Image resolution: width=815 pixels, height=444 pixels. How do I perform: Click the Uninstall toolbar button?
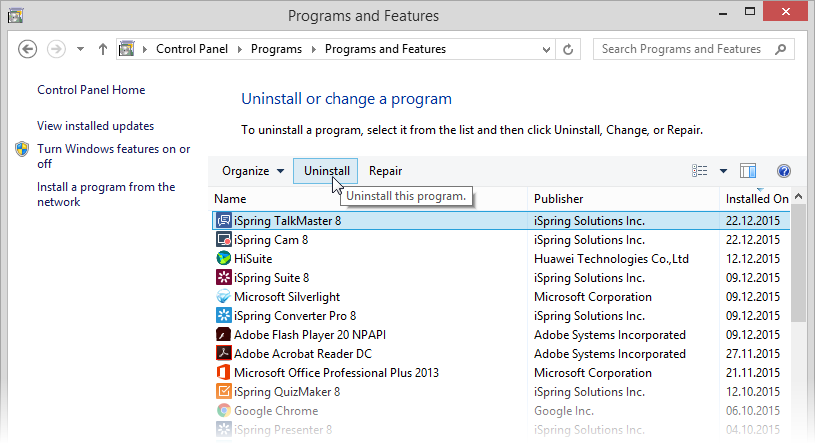coord(325,171)
